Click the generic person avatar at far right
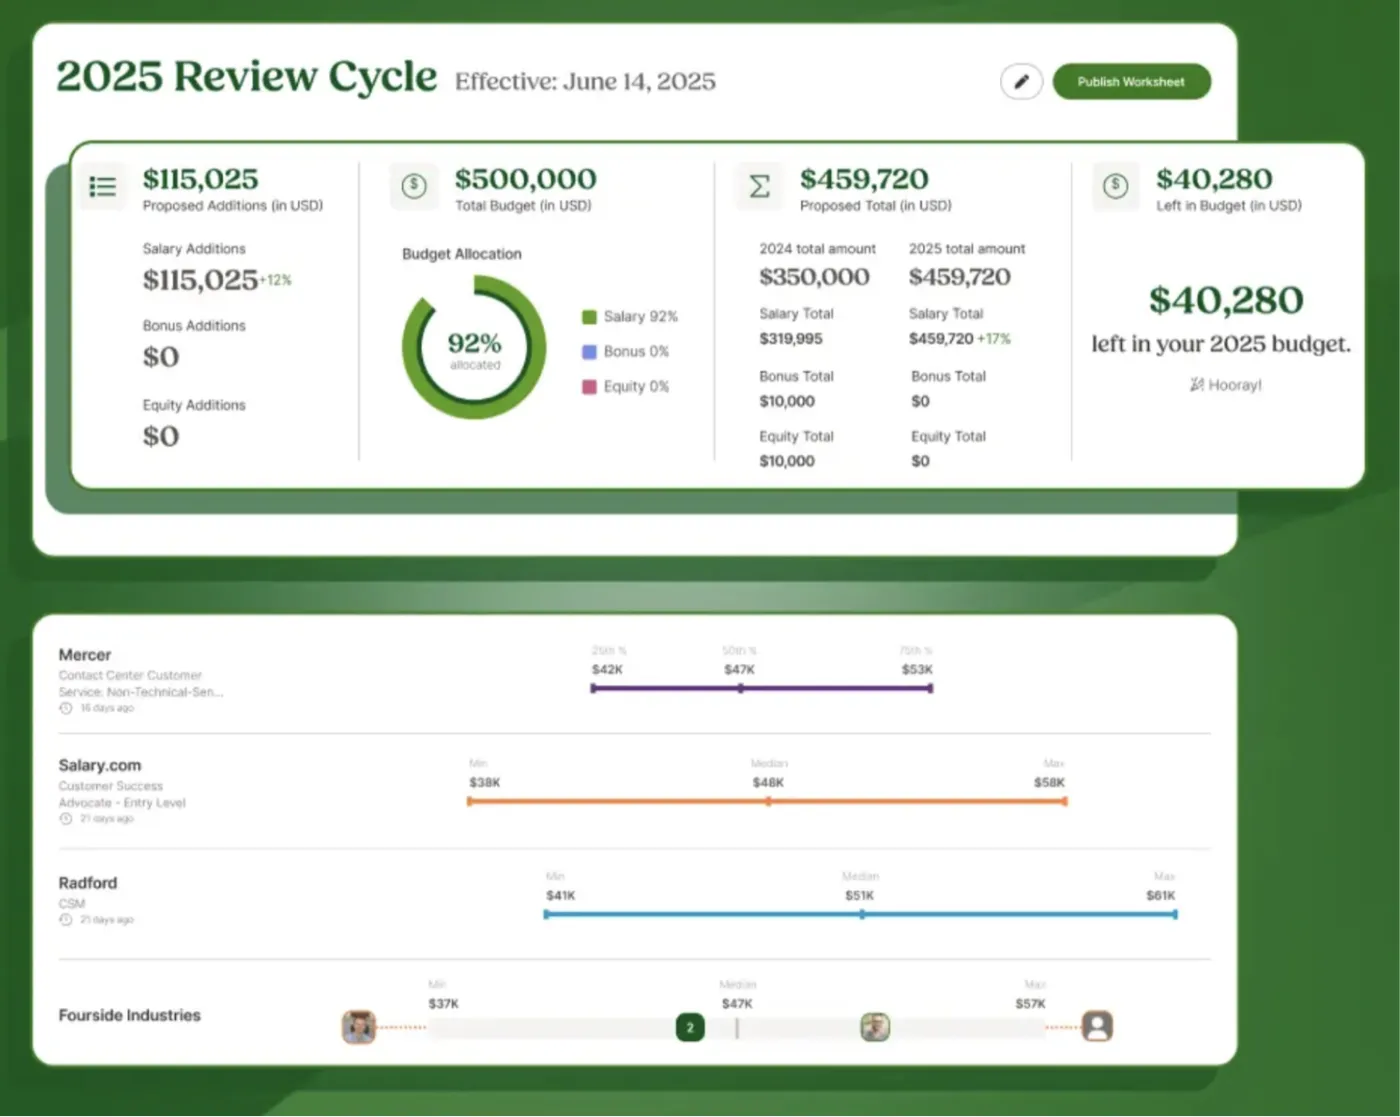This screenshot has height=1117, width=1400. [x=1097, y=1026]
